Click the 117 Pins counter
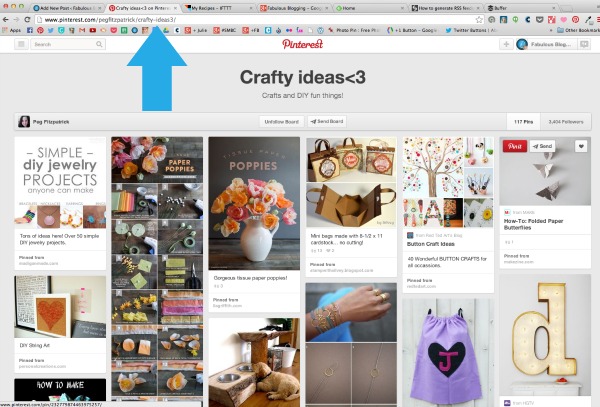Viewport: 600px width, 407px height. click(x=523, y=122)
